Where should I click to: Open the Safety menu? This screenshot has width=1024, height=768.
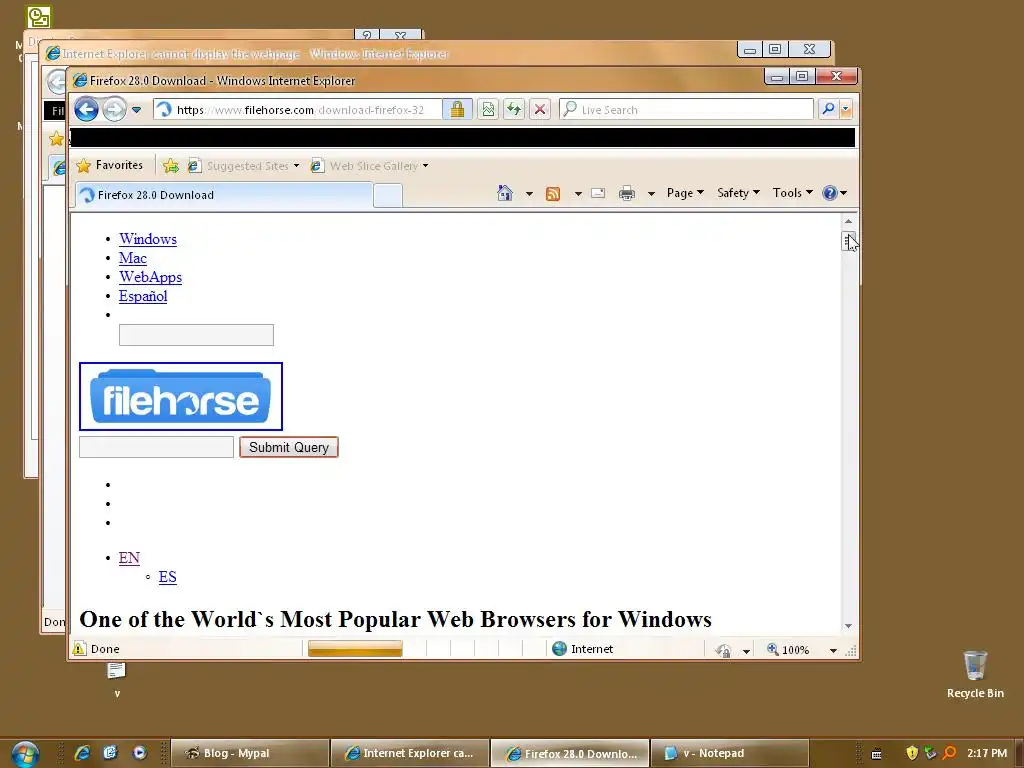pos(738,193)
